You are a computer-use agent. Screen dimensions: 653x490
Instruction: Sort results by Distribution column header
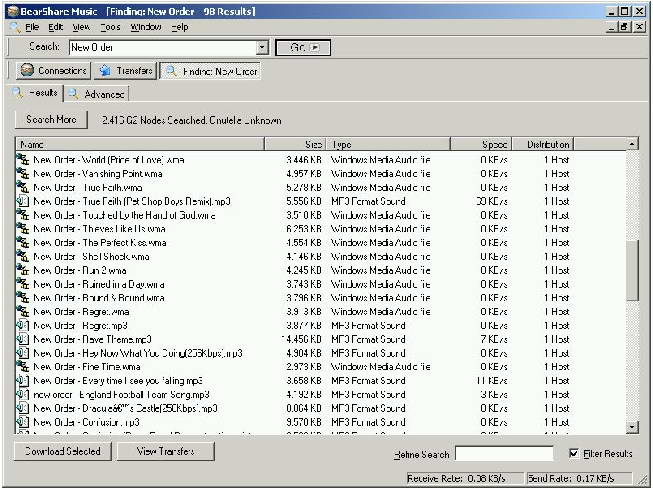pos(543,144)
